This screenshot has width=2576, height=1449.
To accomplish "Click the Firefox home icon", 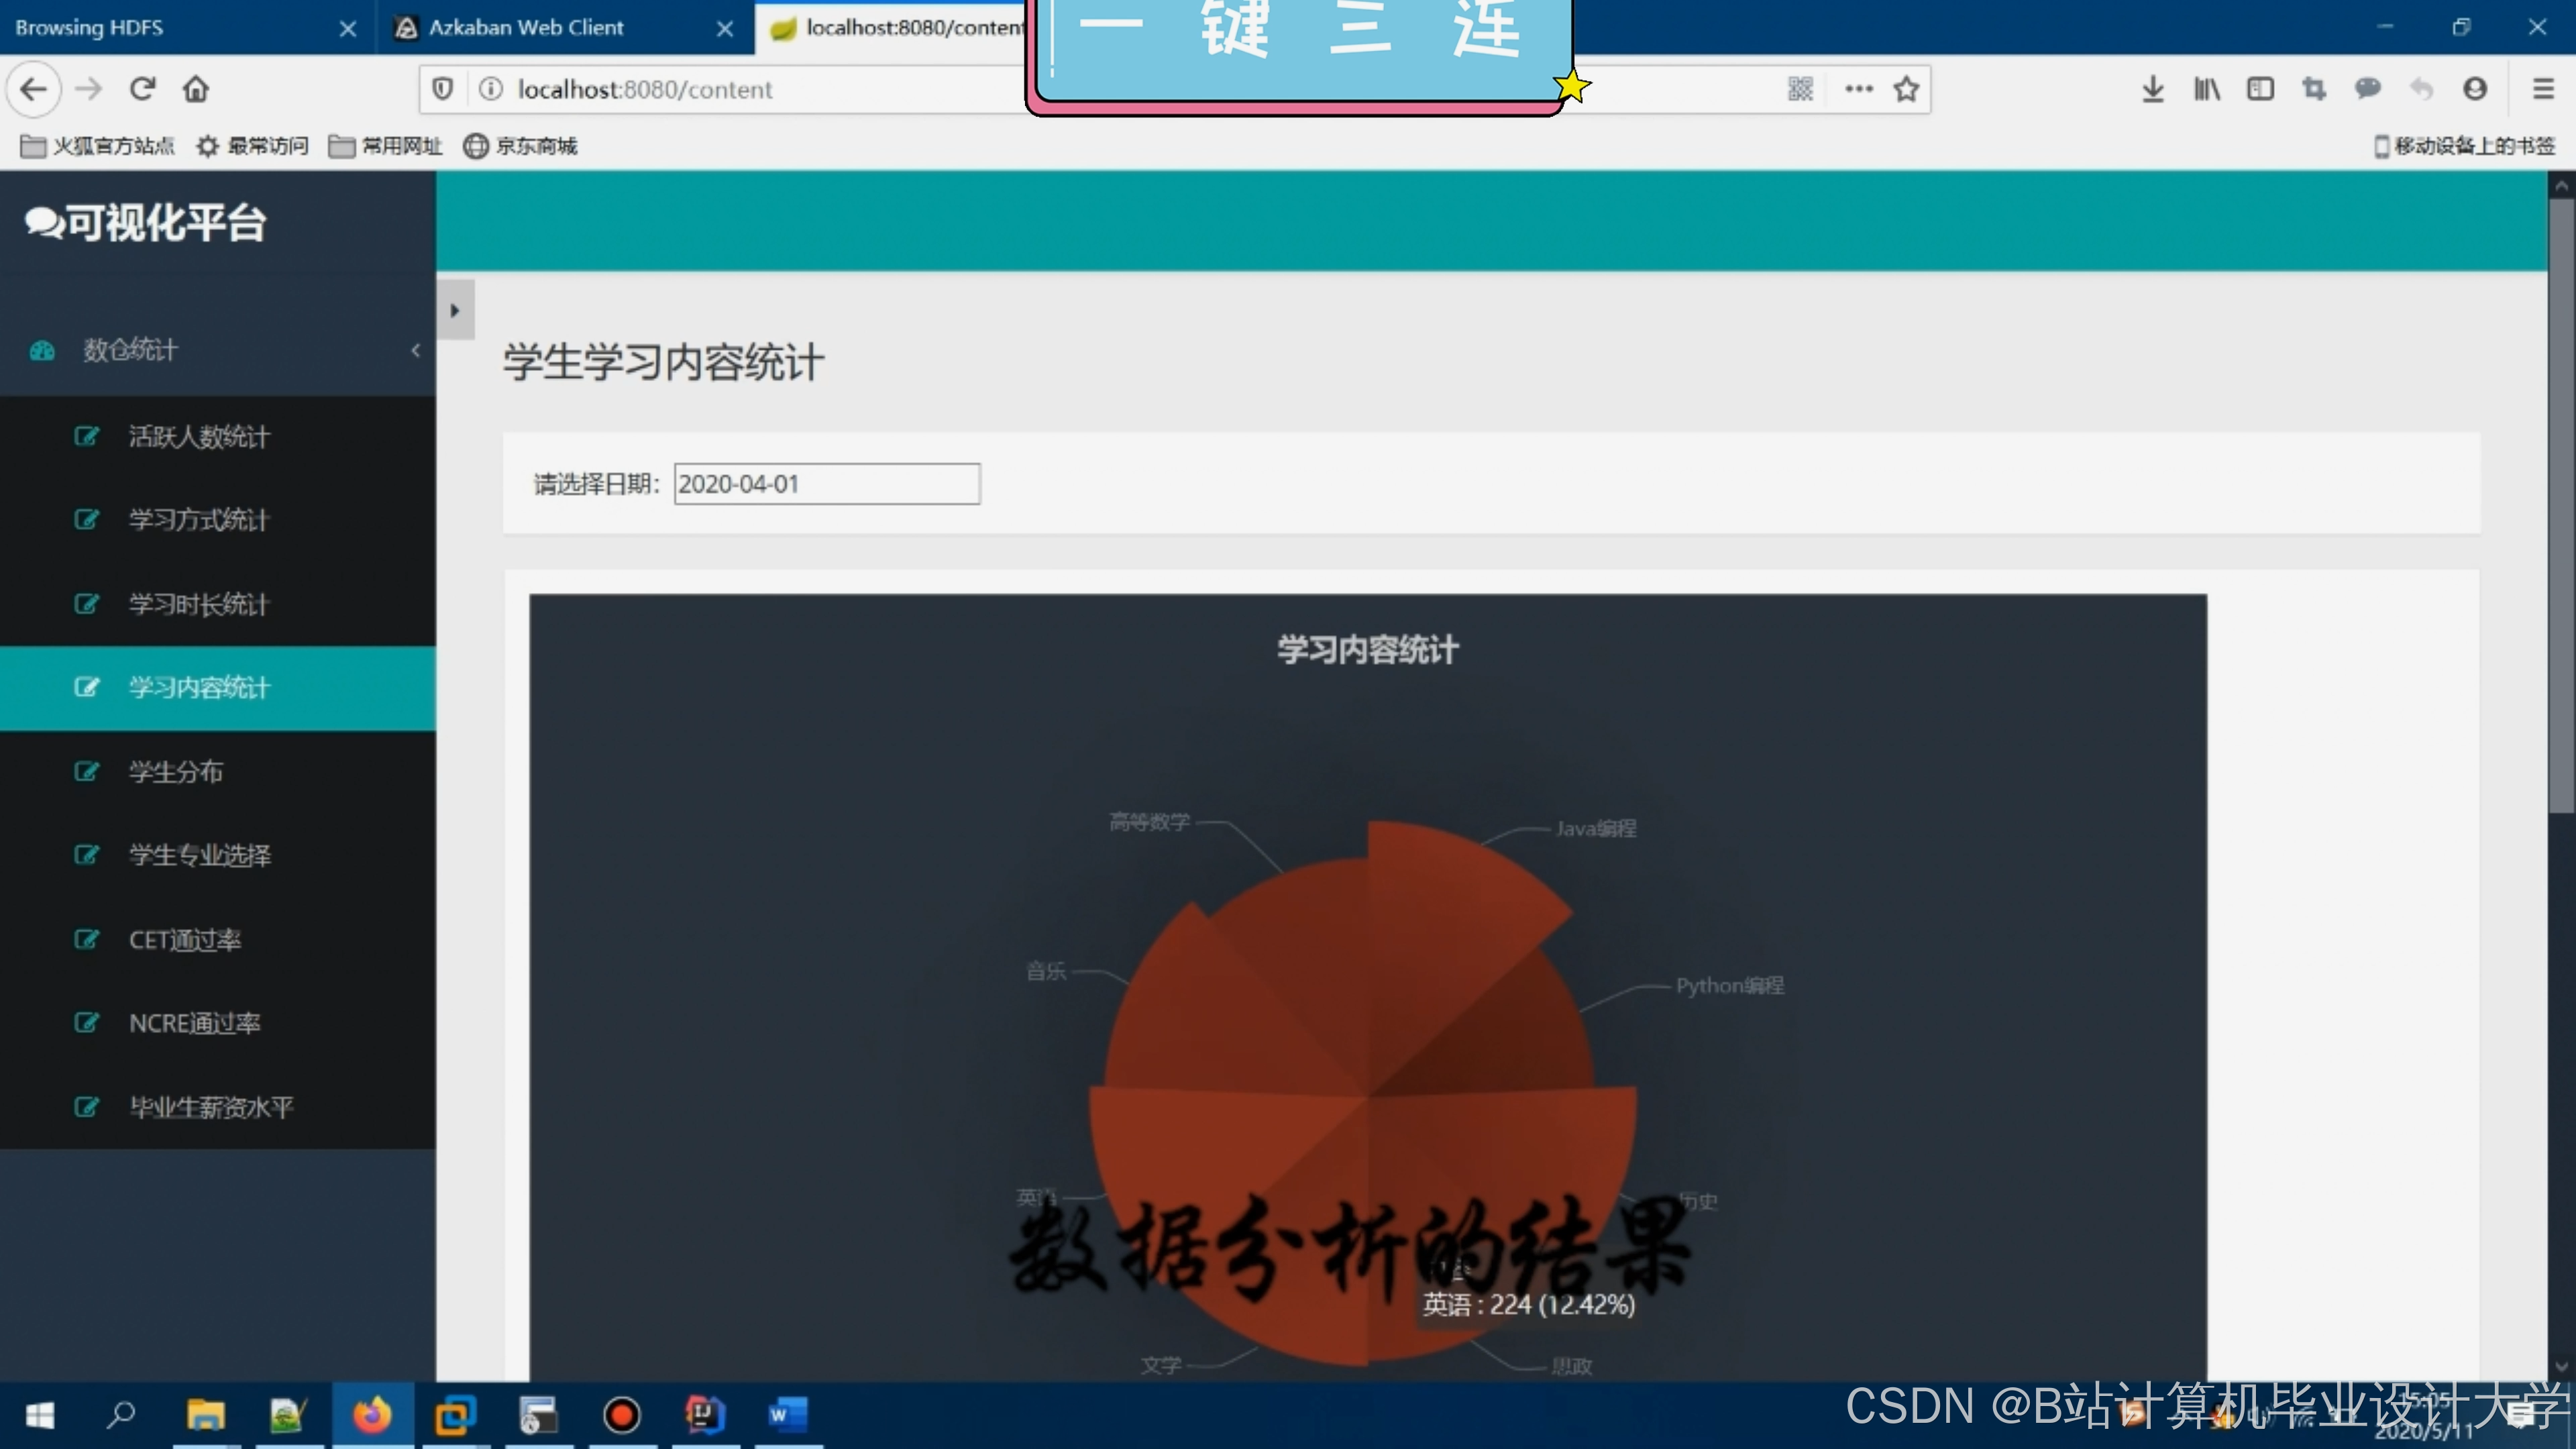I will [x=196, y=89].
